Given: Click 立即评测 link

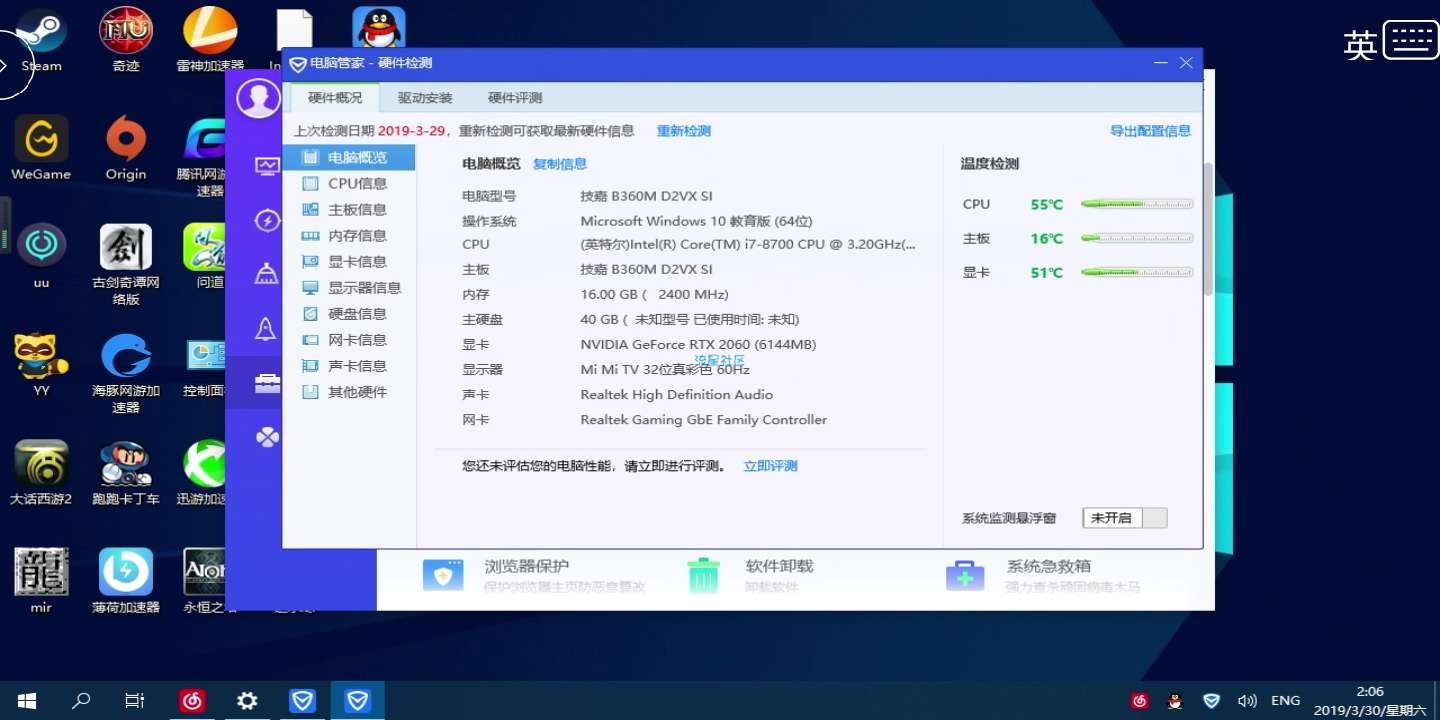Looking at the screenshot, I should coord(771,466).
